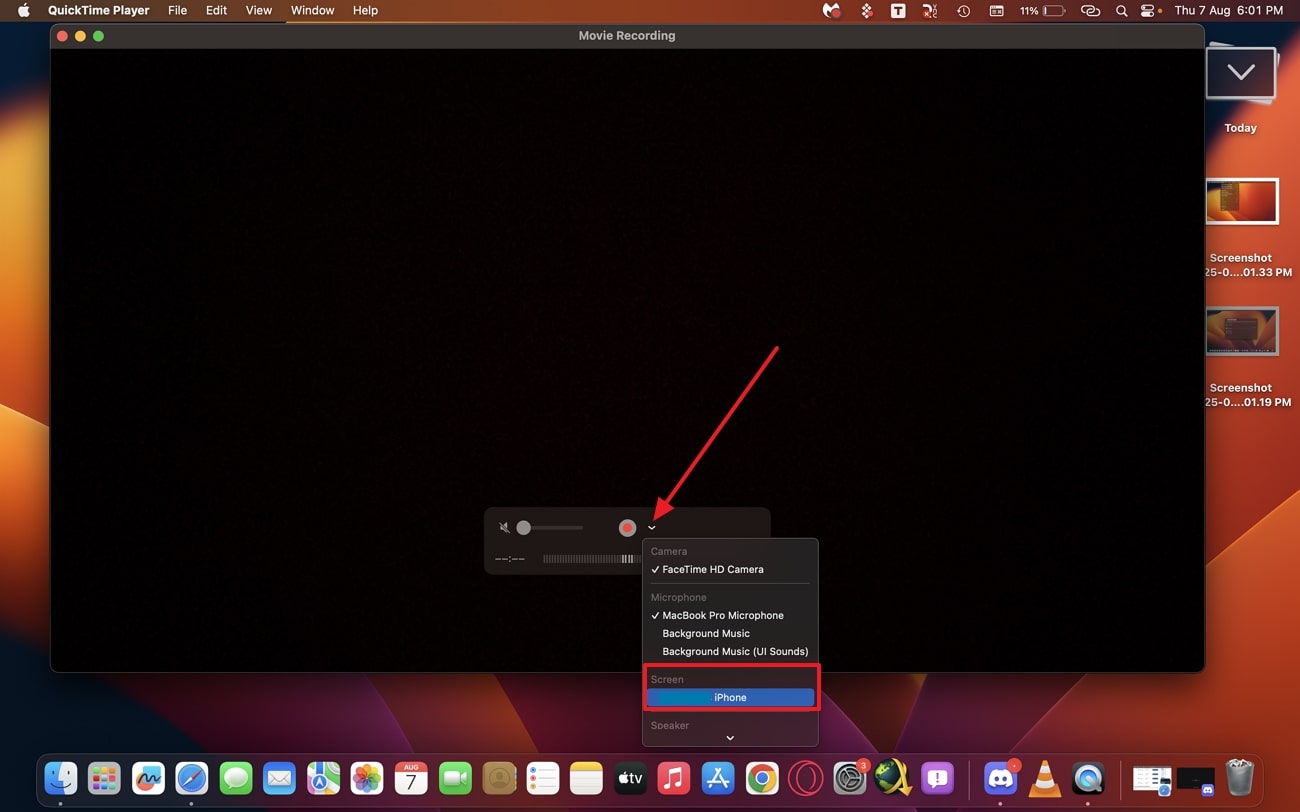The width and height of the screenshot is (1300, 812).
Task: Choose Background Music (UI Sounds) microphone
Action: click(730, 652)
